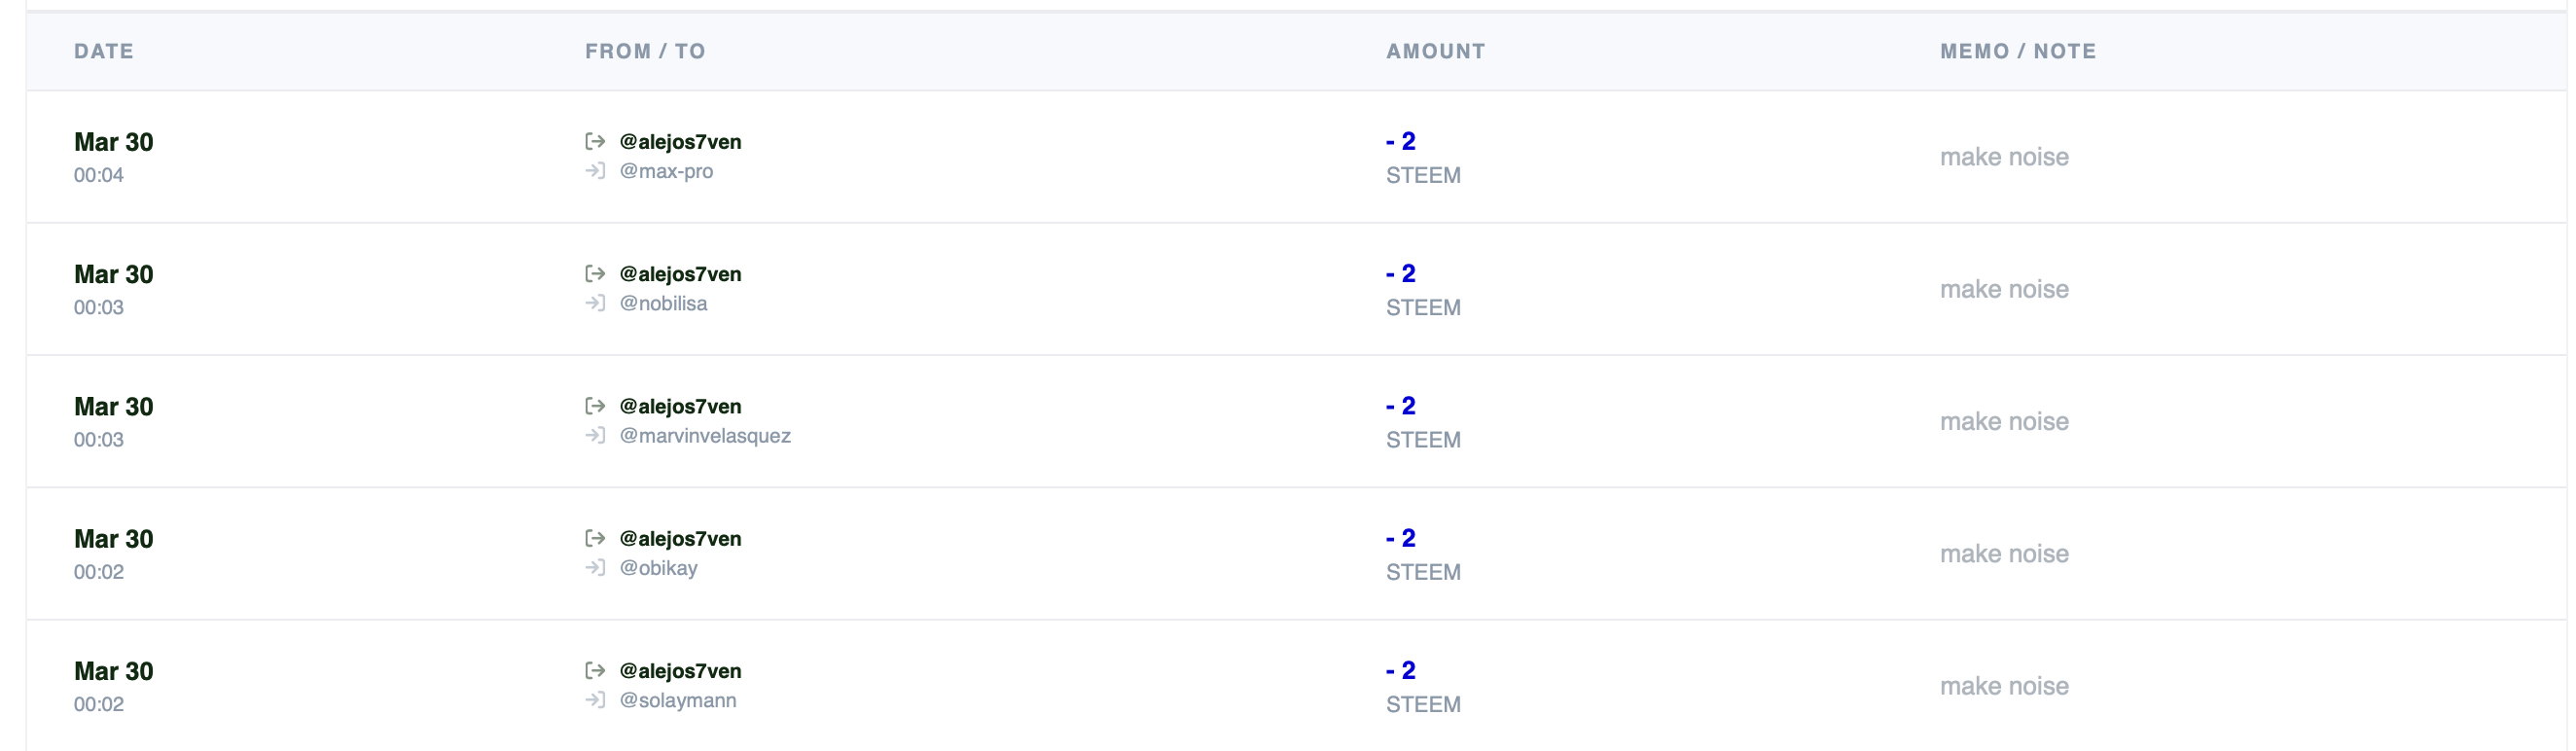Open the @max-pro recipient profile

[x=666, y=171]
